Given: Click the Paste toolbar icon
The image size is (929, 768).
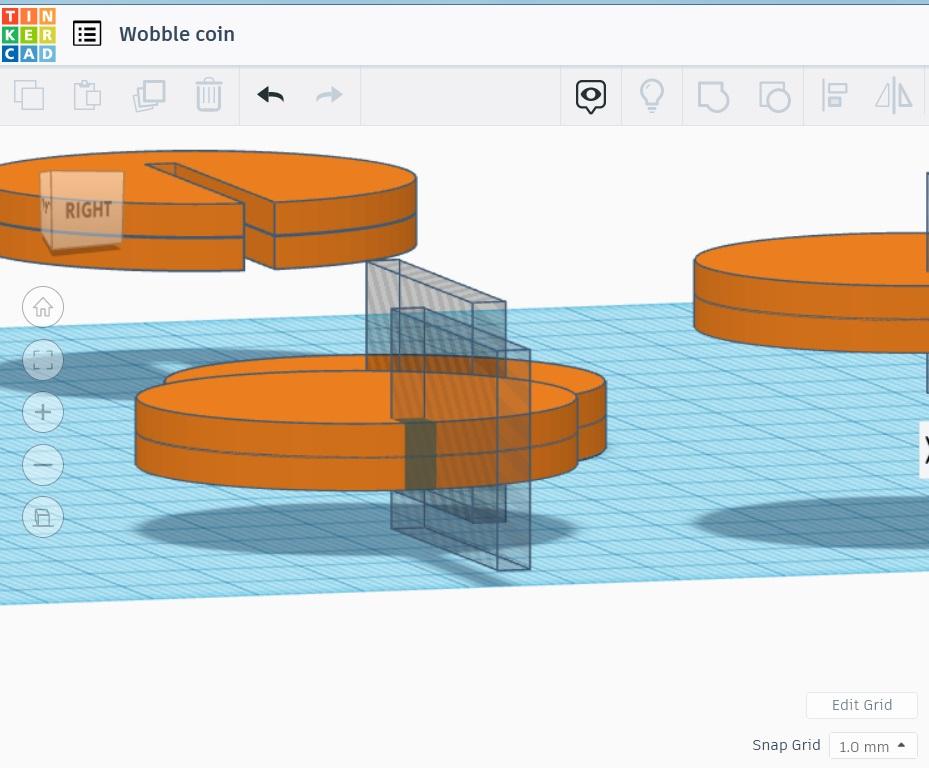Looking at the screenshot, I should (87, 95).
